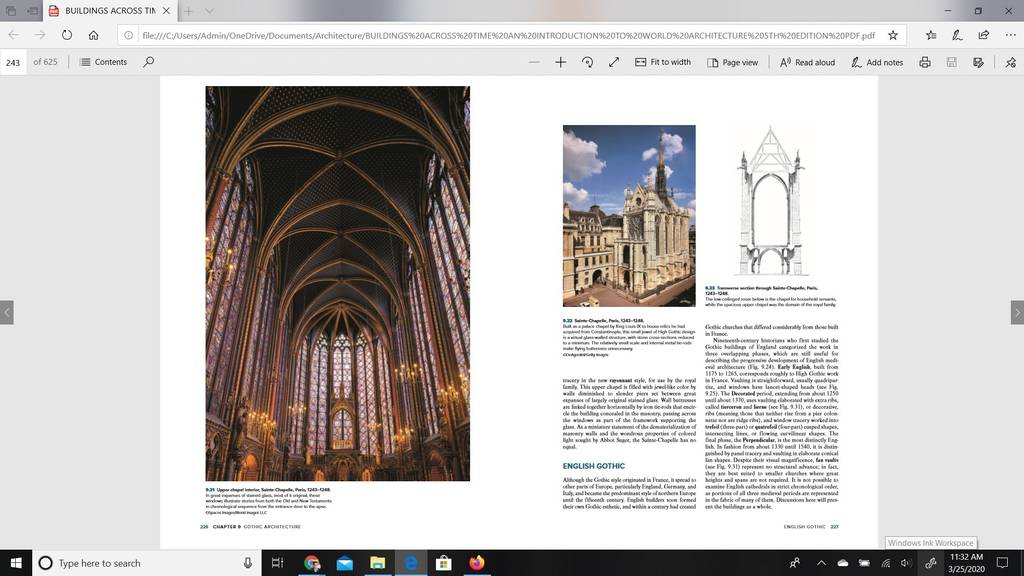Open Task View
Viewport: 1024px width, 576px height.
278,563
